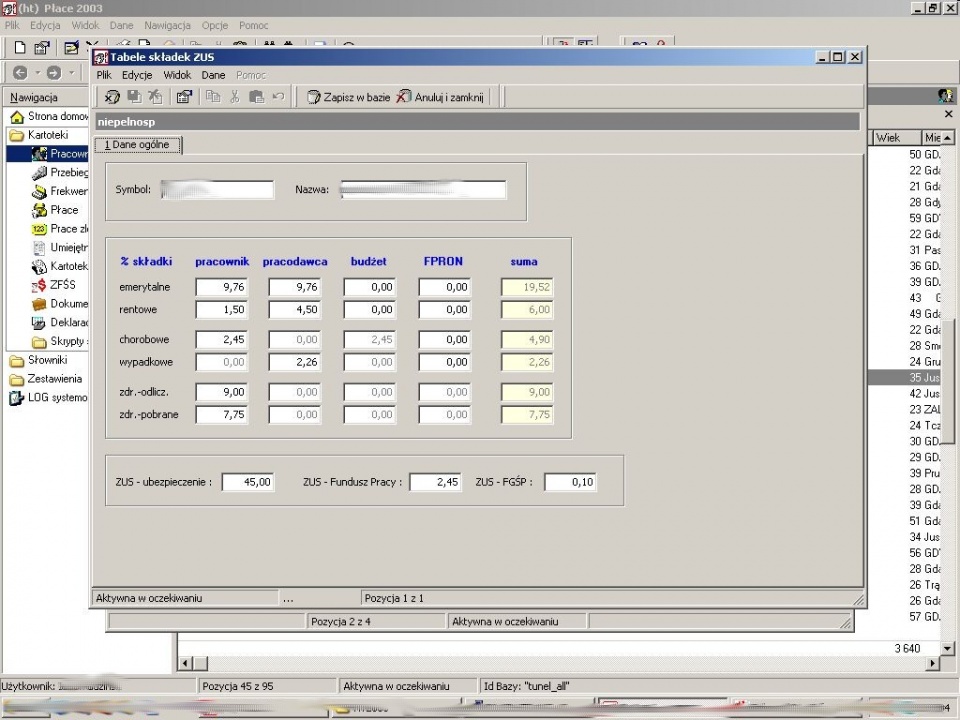Open Nawigacja menu in main menubar

click(167, 26)
